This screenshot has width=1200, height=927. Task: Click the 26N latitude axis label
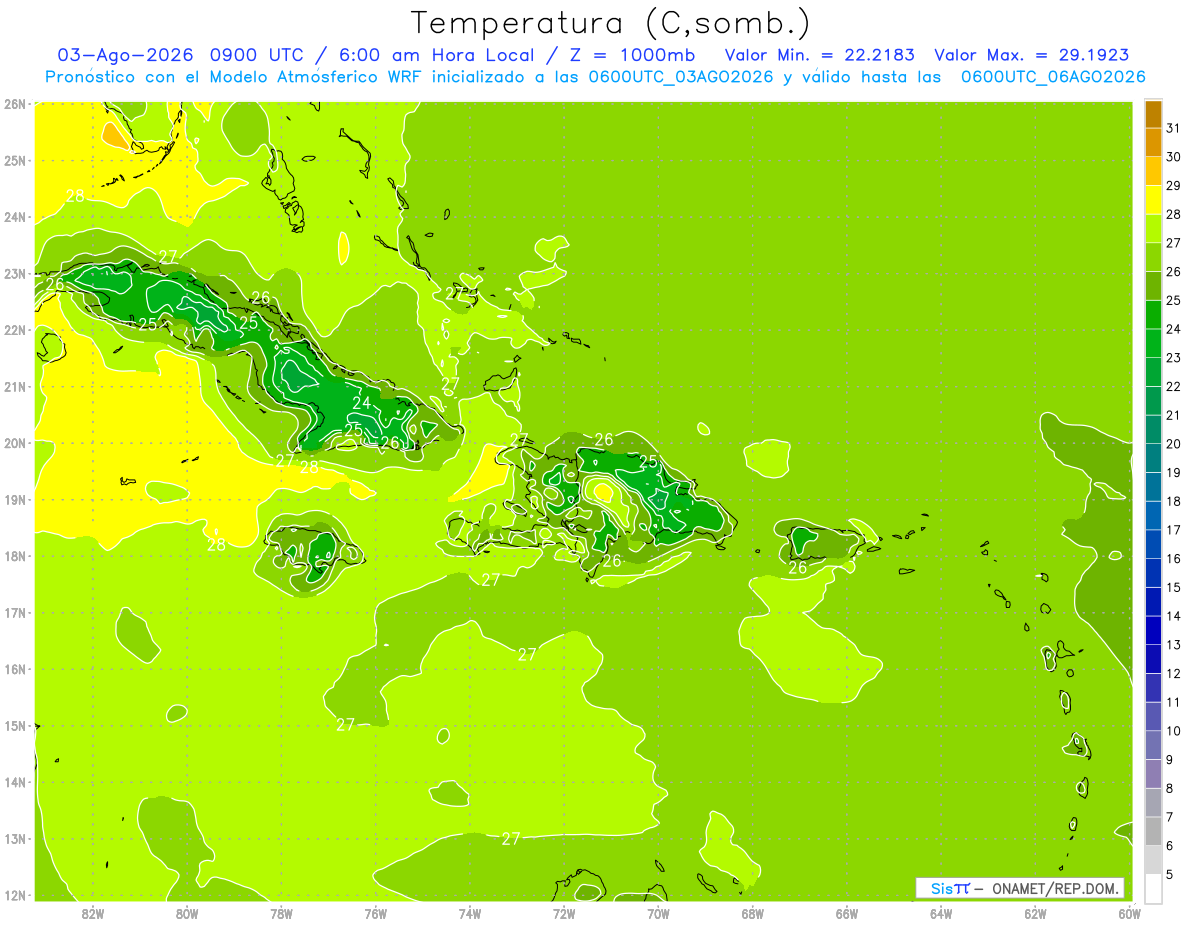point(15,104)
